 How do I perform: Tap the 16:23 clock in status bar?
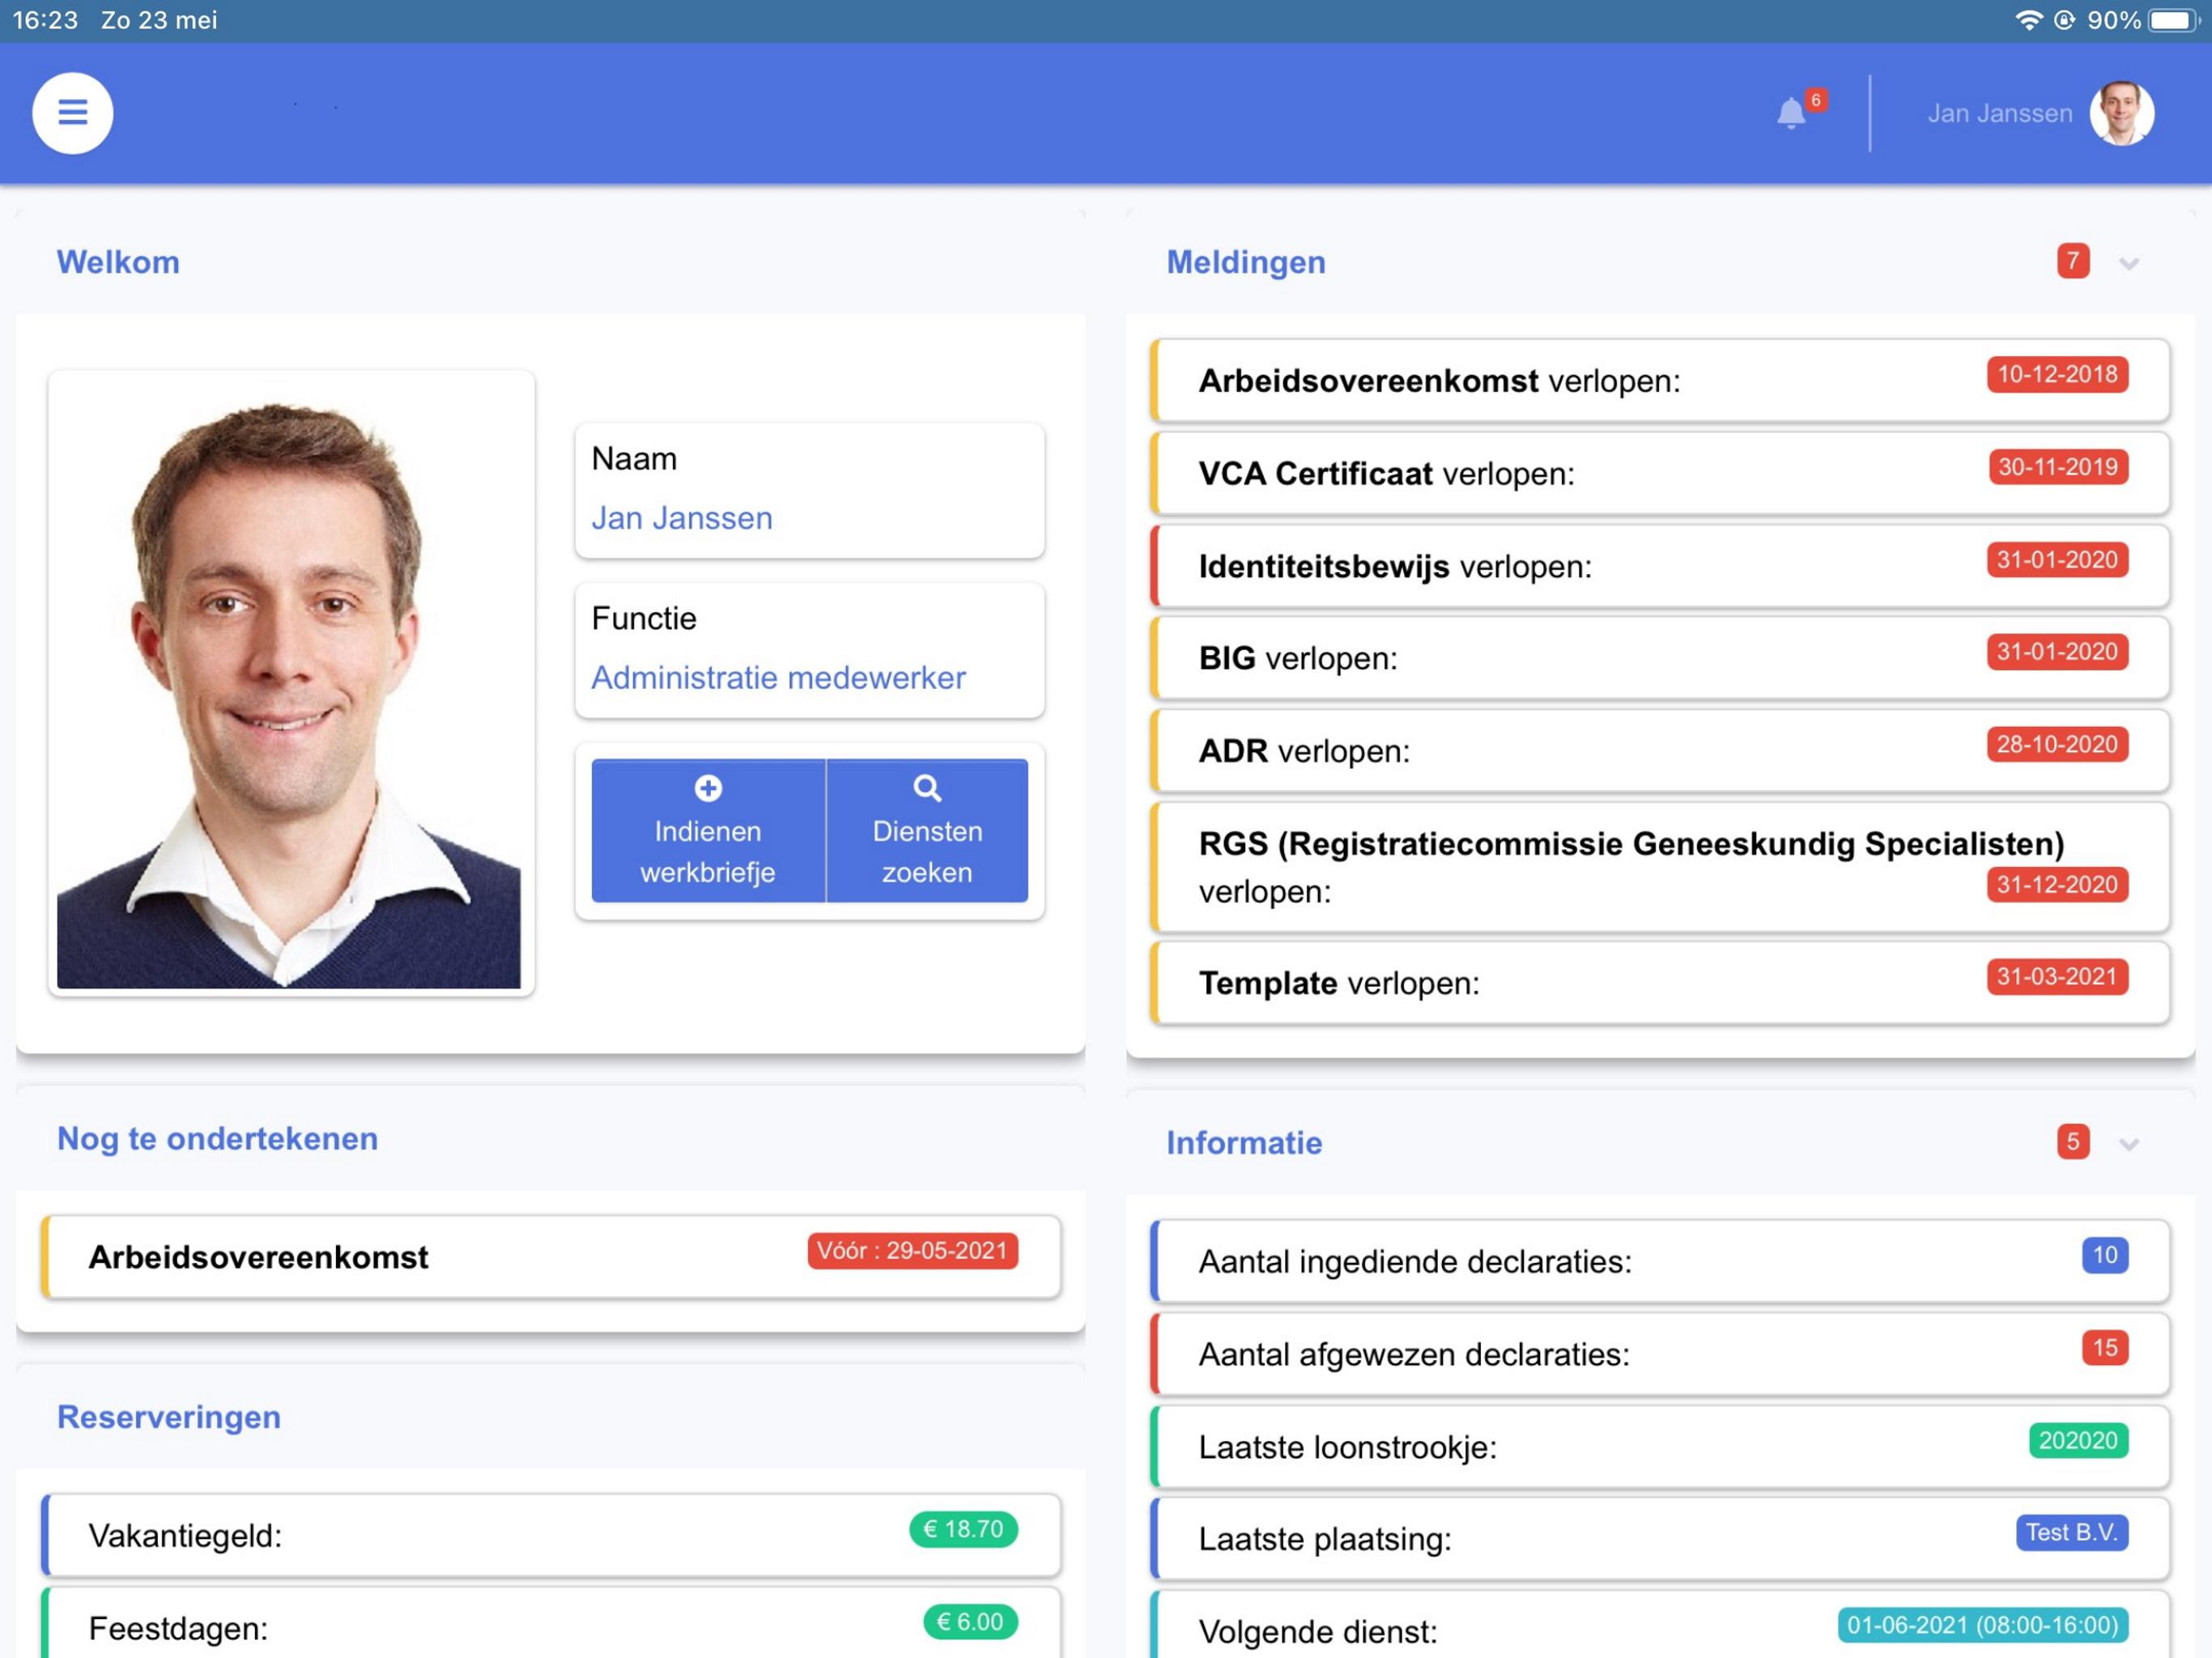pos(45,20)
